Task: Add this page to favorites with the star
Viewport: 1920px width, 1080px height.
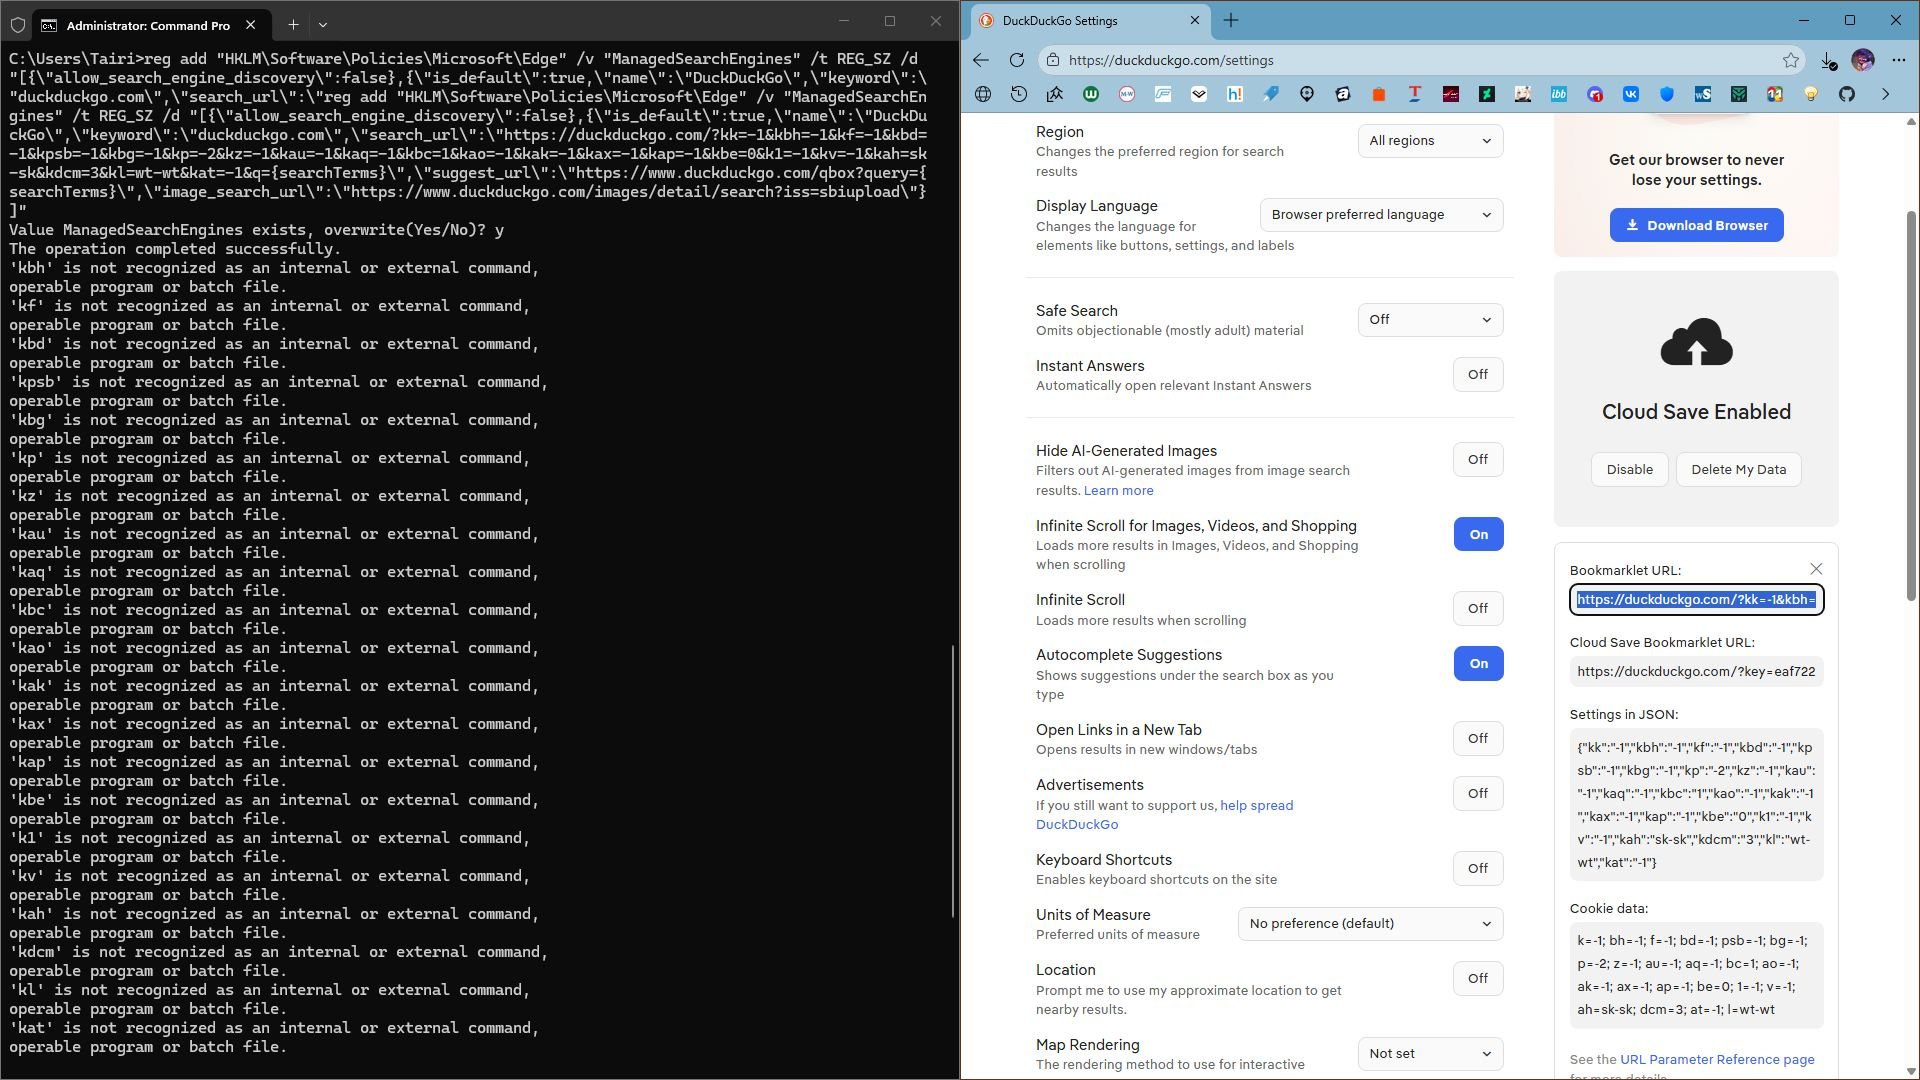Action: [1790, 60]
